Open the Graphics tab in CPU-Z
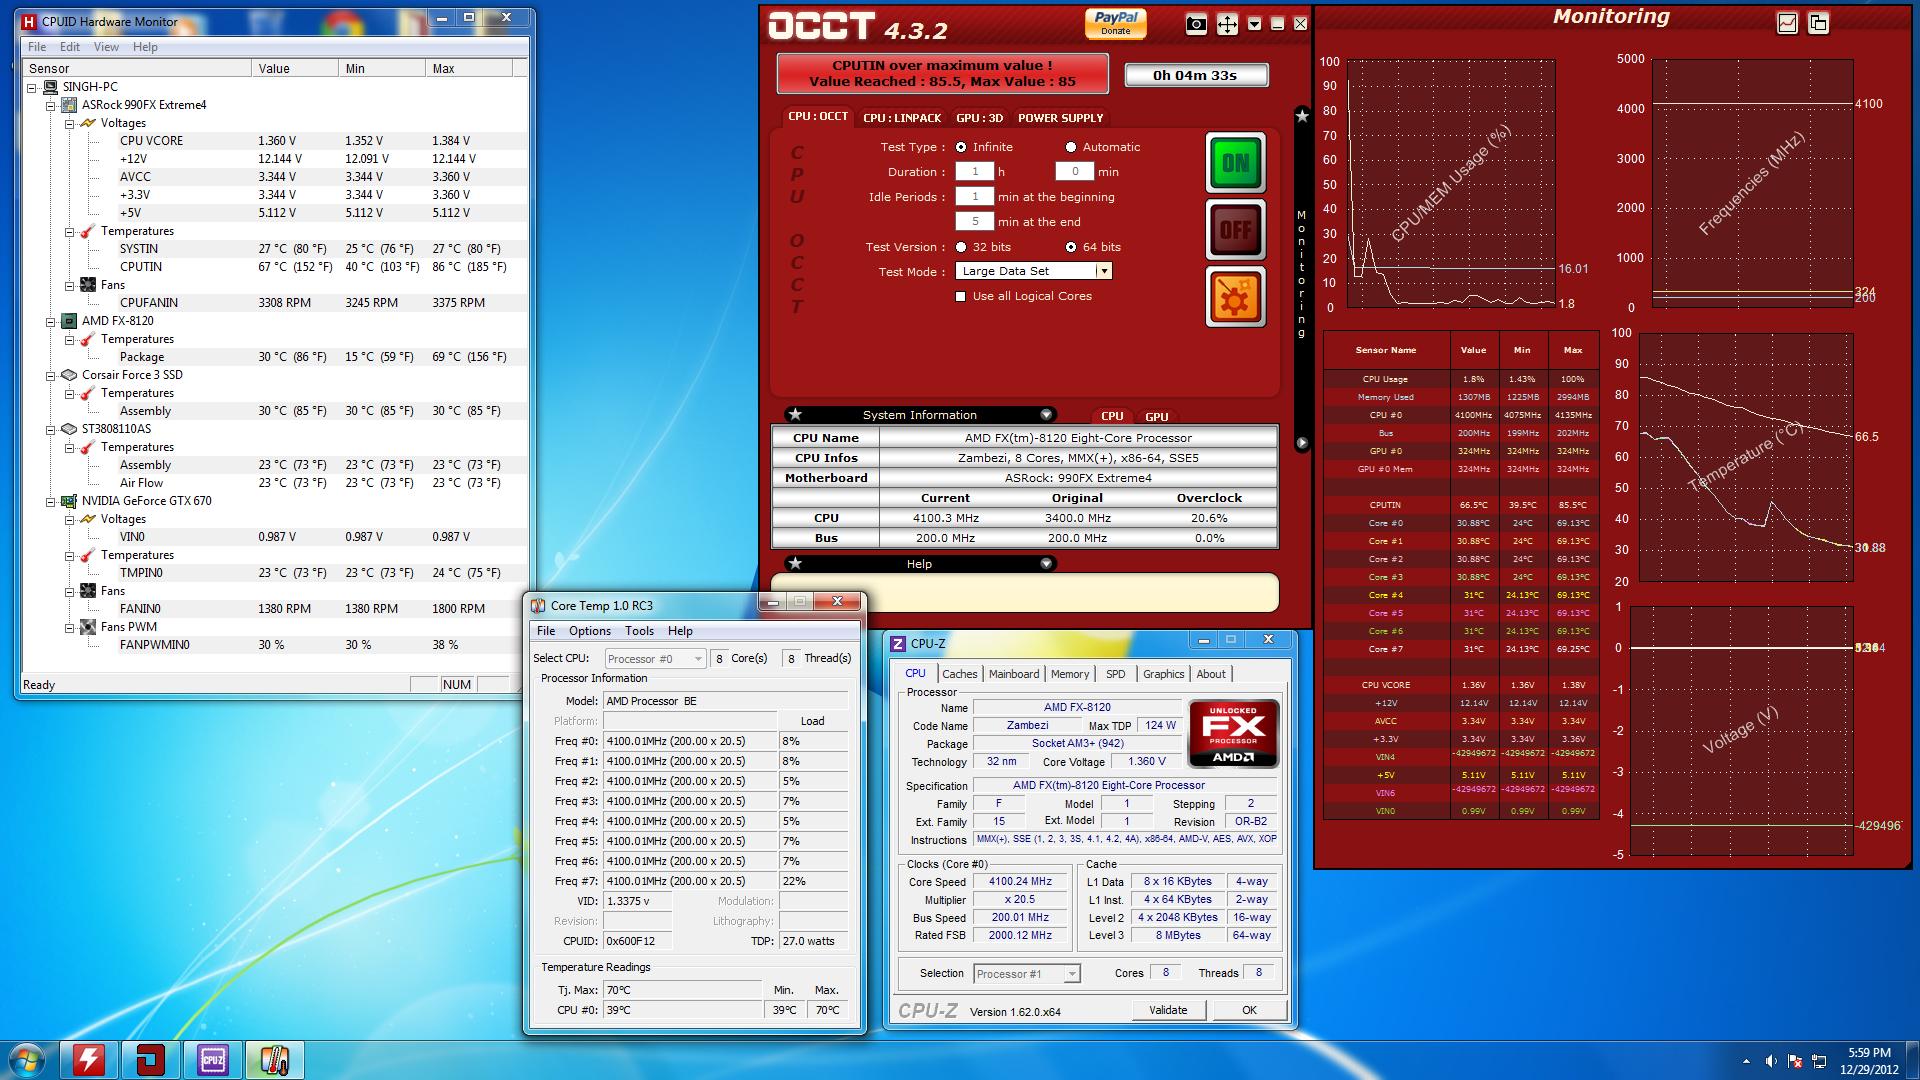 coord(1163,674)
